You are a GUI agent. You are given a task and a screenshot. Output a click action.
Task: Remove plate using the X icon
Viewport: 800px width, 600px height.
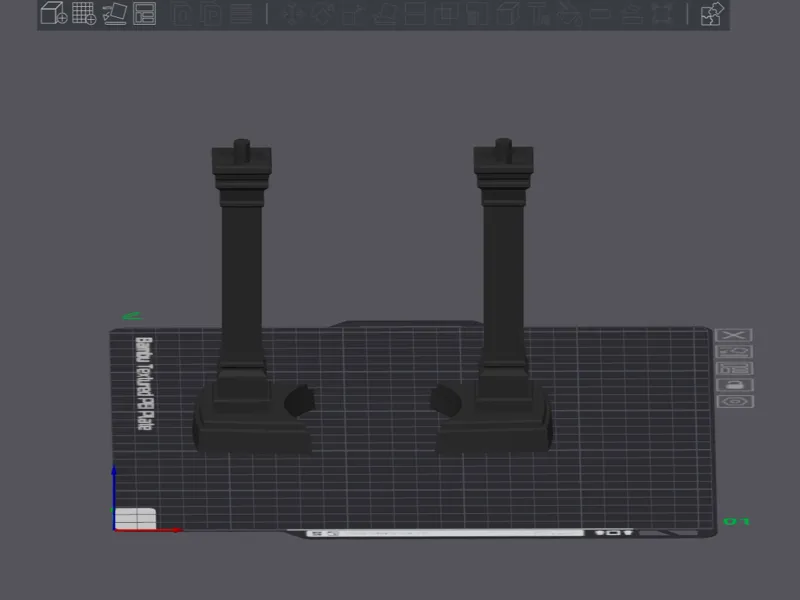pos(734,335)
